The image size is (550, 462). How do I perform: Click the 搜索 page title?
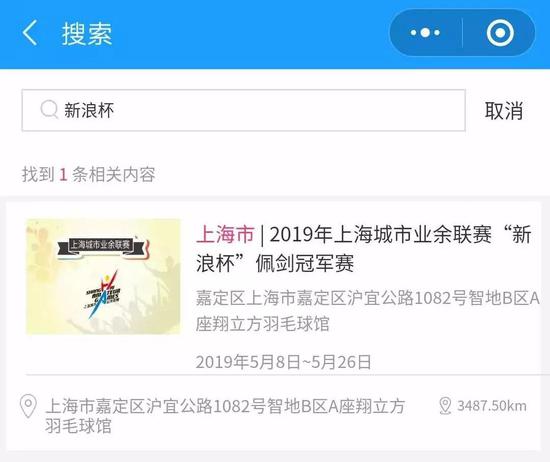point(87,34)
